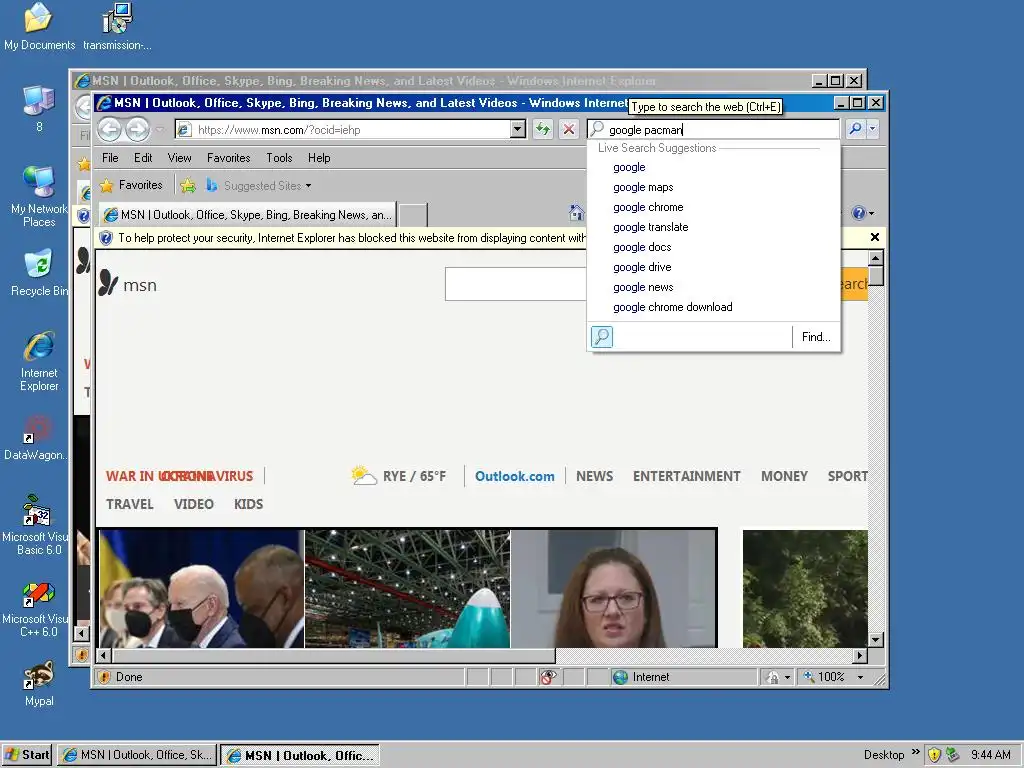Viewport: 1024px width, 768px height.
Task: Select the Recycle Bin desktop icon
Action: pos(39,273)
